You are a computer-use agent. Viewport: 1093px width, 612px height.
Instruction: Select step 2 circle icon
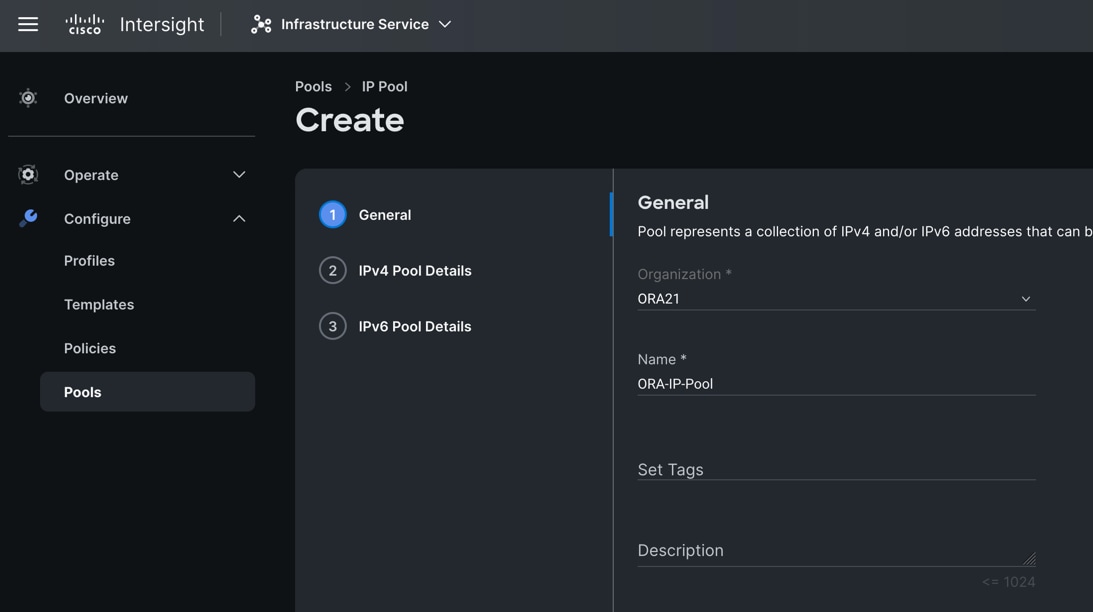point(333,271)
